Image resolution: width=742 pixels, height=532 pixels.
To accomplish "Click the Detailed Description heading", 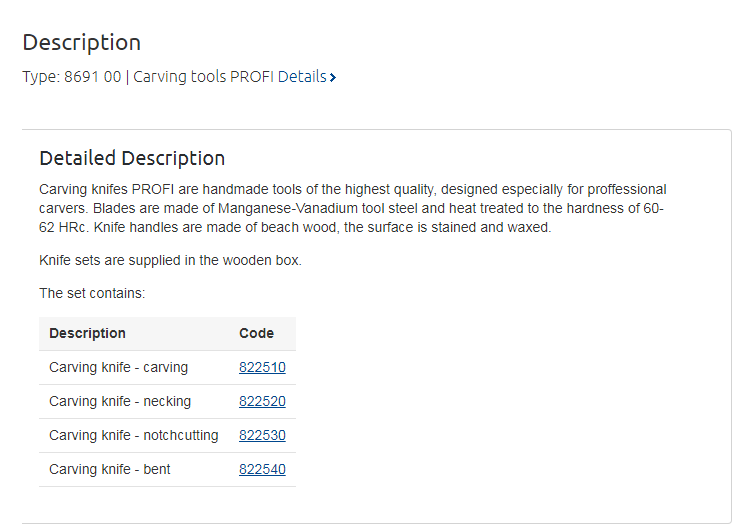I will [132, 158].
